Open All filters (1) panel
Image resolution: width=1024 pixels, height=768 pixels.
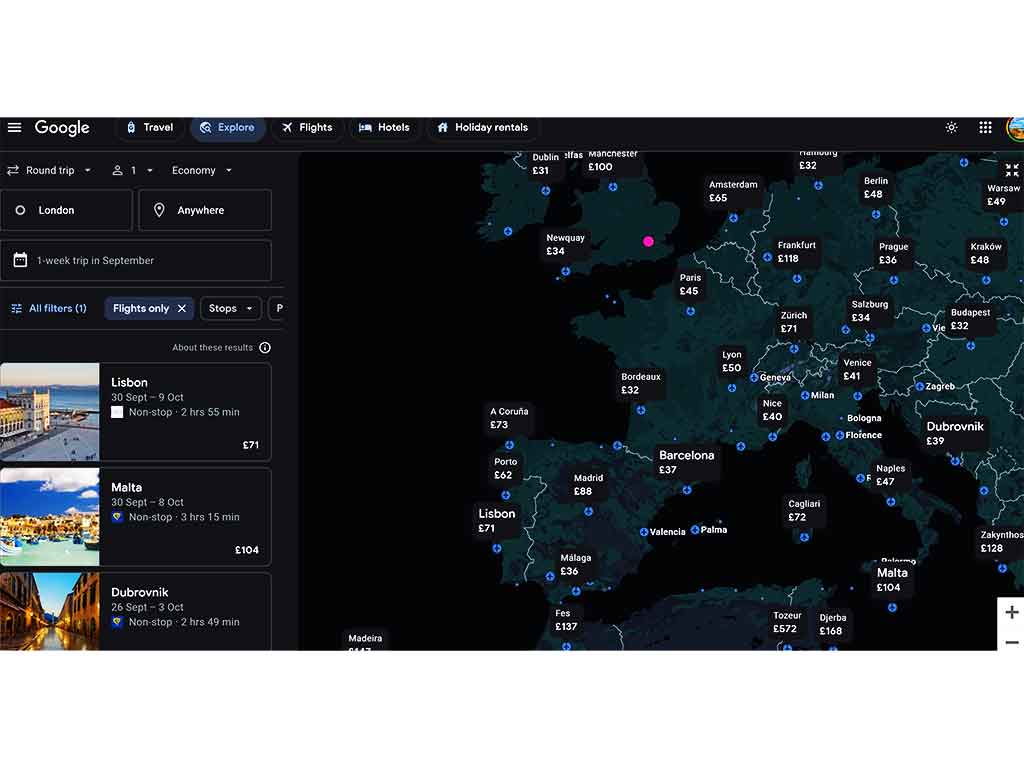pos(49,308)
